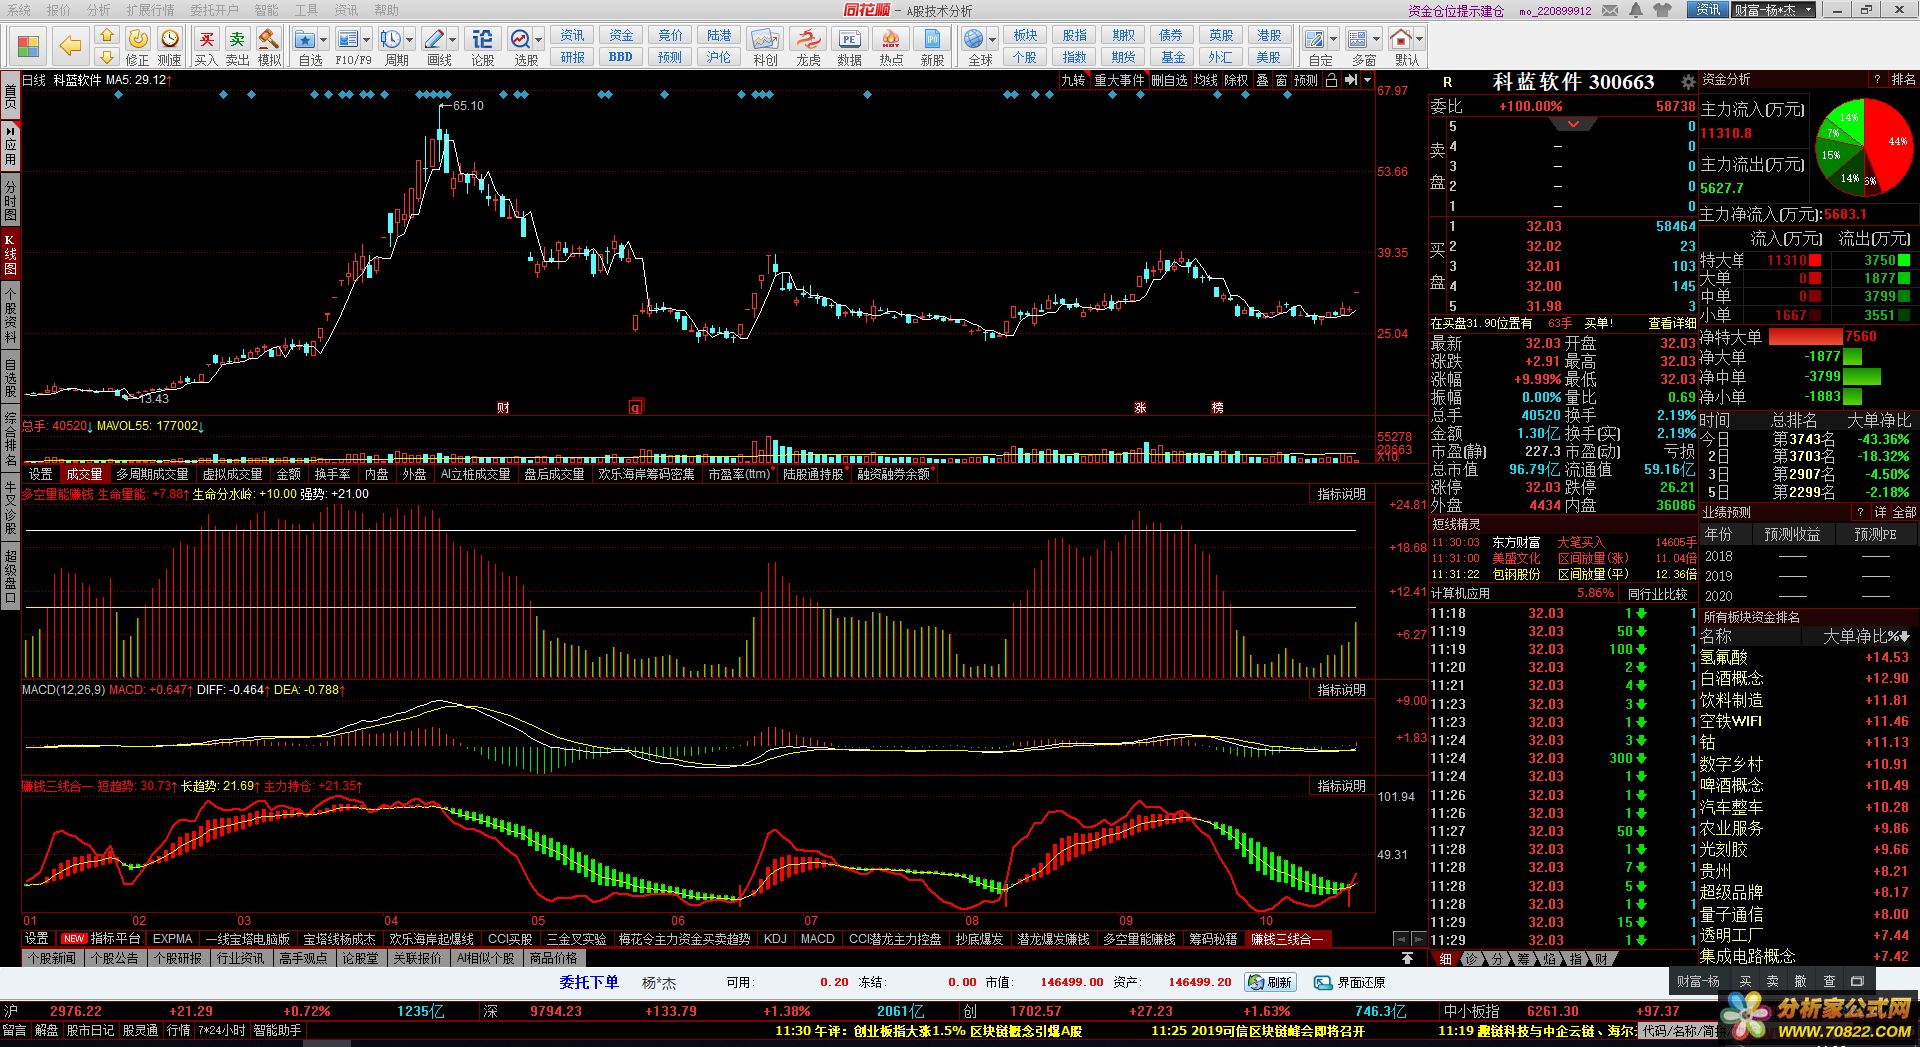
Task: Toggle 预测 forecast on chart
Action: tap(1306, 80)
